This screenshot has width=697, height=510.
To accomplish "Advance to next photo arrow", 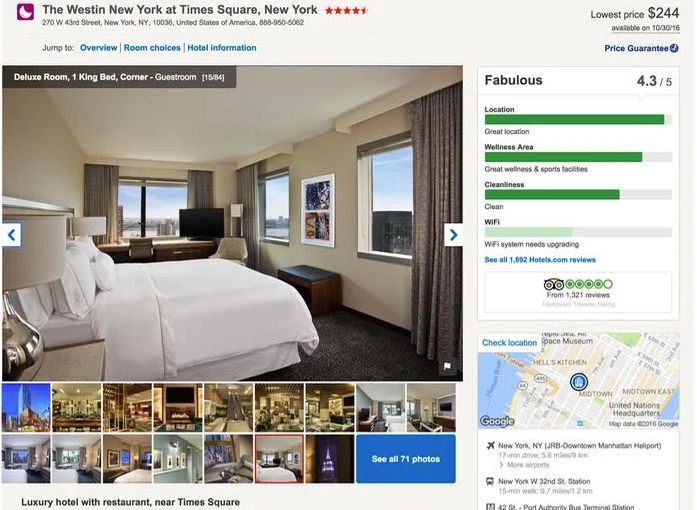I will (453, 235).
